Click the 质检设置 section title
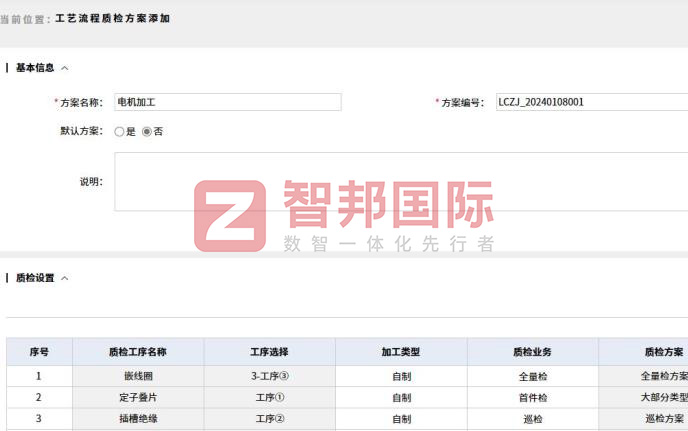This screenshot has width=688, height=431. pyautogui.click(x=35, y=278)
